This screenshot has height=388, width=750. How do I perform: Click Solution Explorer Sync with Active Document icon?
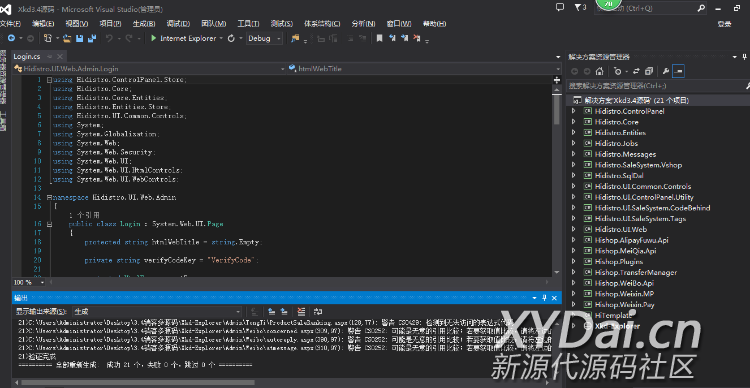click(x=636, y=71)
